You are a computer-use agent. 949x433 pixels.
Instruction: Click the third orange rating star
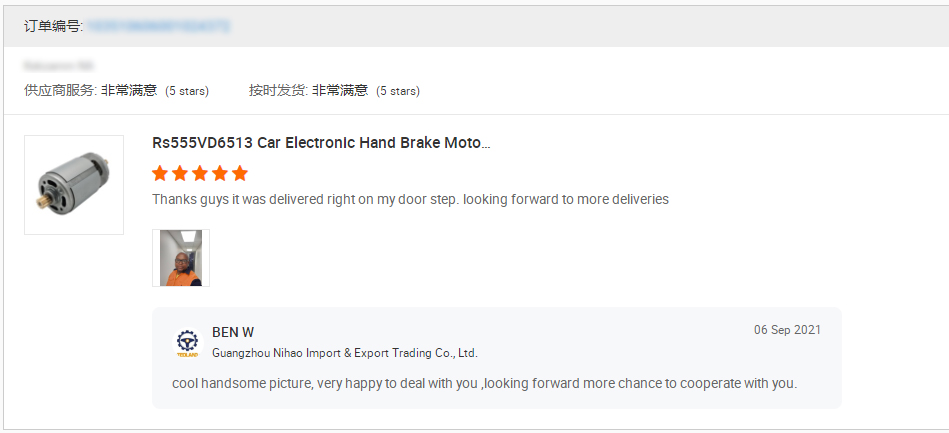(200, 173)
